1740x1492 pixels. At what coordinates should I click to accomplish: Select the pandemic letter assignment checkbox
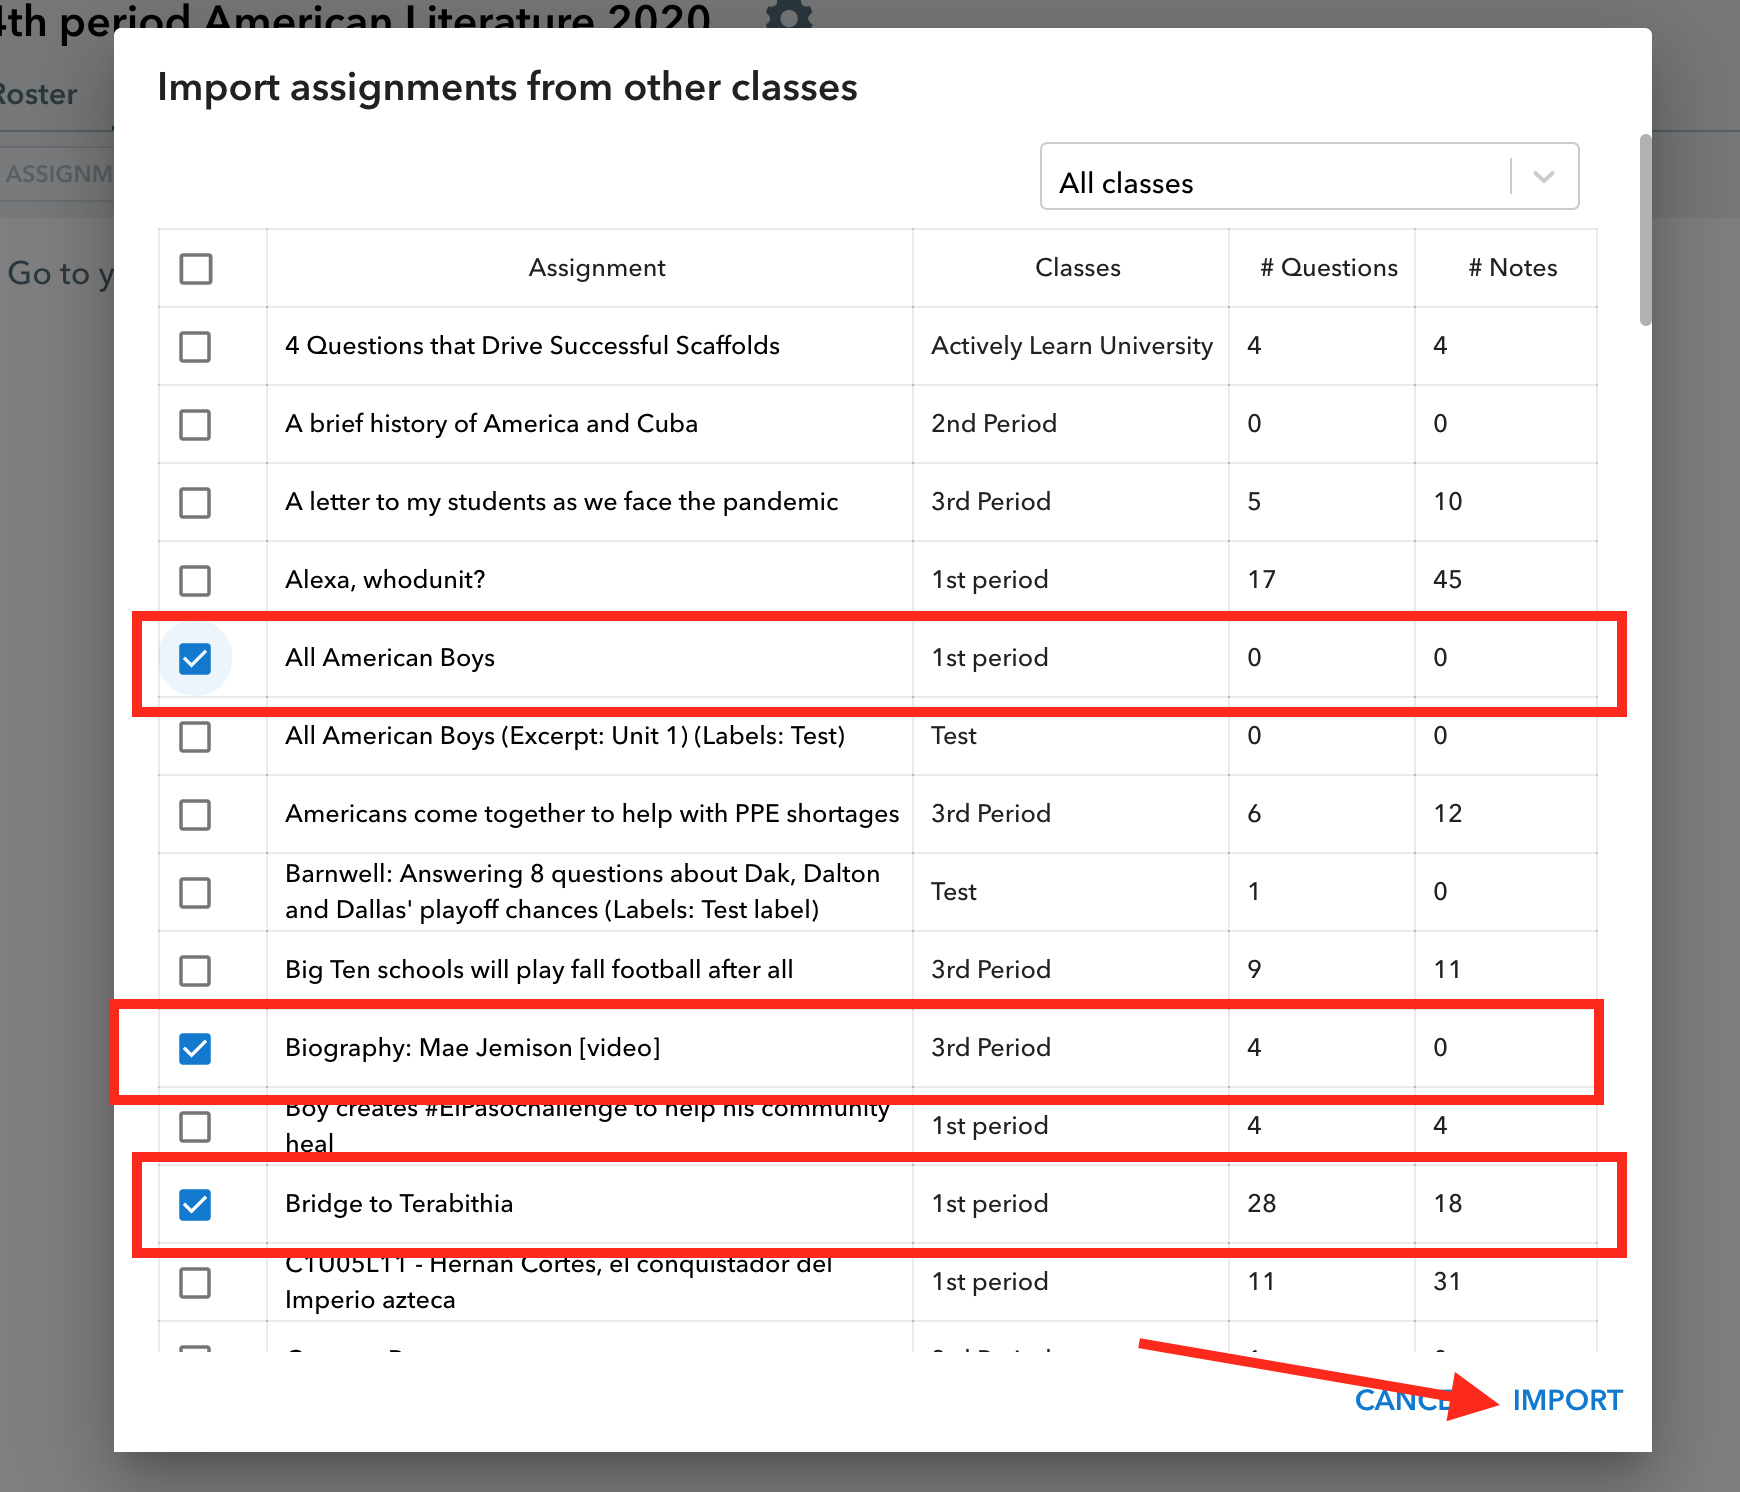[195, 502]
